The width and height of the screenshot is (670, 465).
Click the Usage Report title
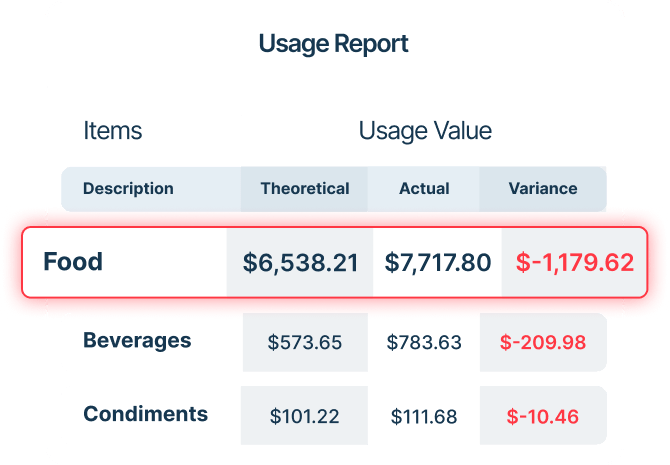tap(333, 44)
